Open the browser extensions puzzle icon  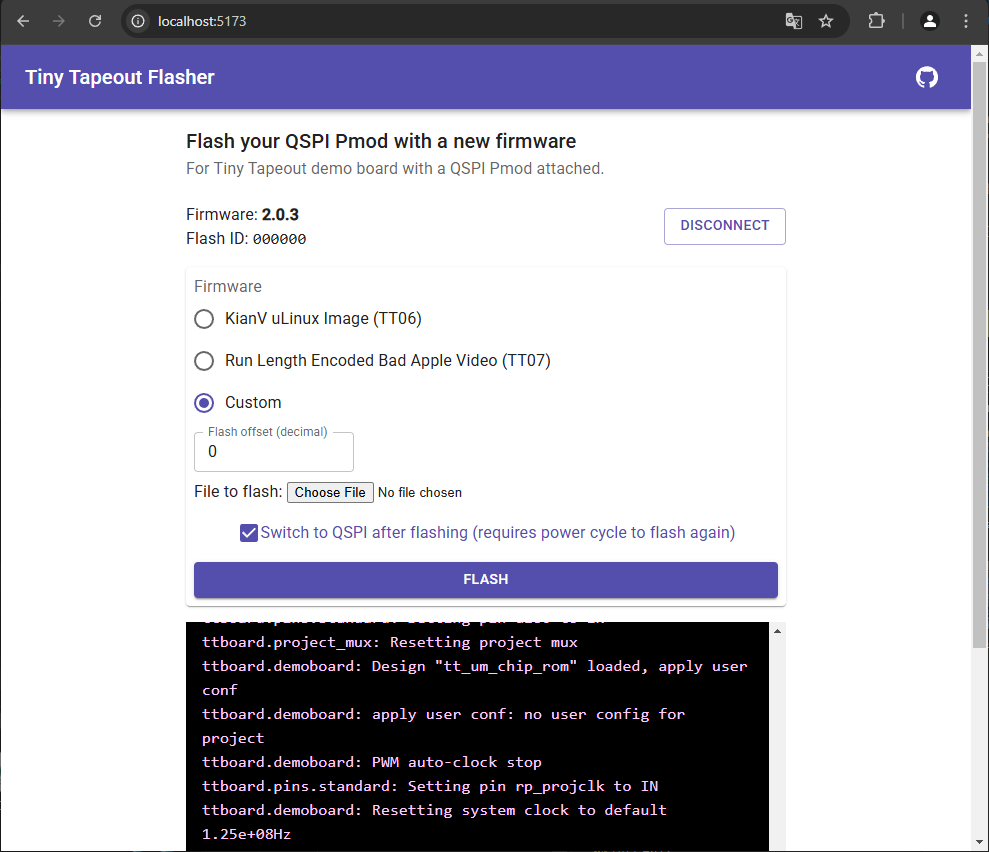pos(876,21)
